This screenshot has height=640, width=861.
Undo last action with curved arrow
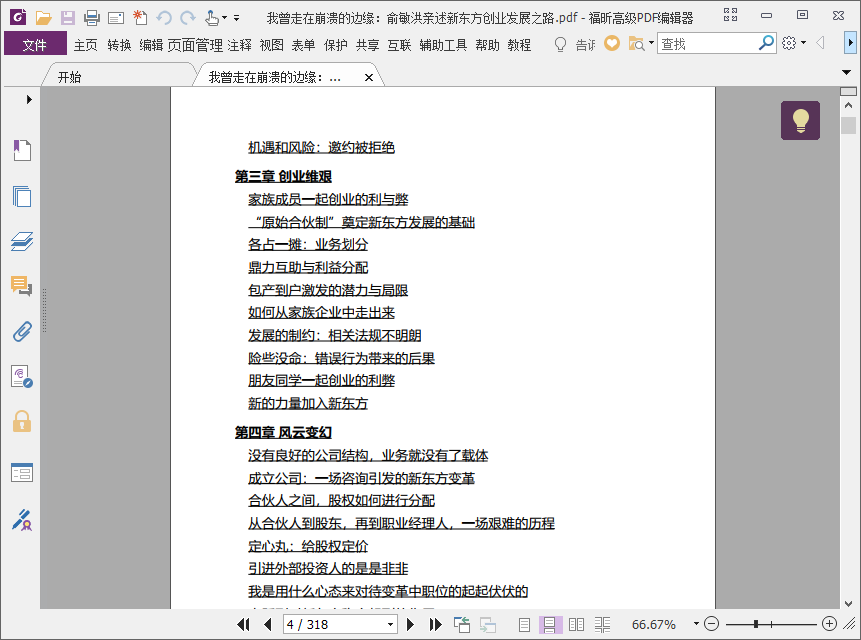tap(164, 18)
